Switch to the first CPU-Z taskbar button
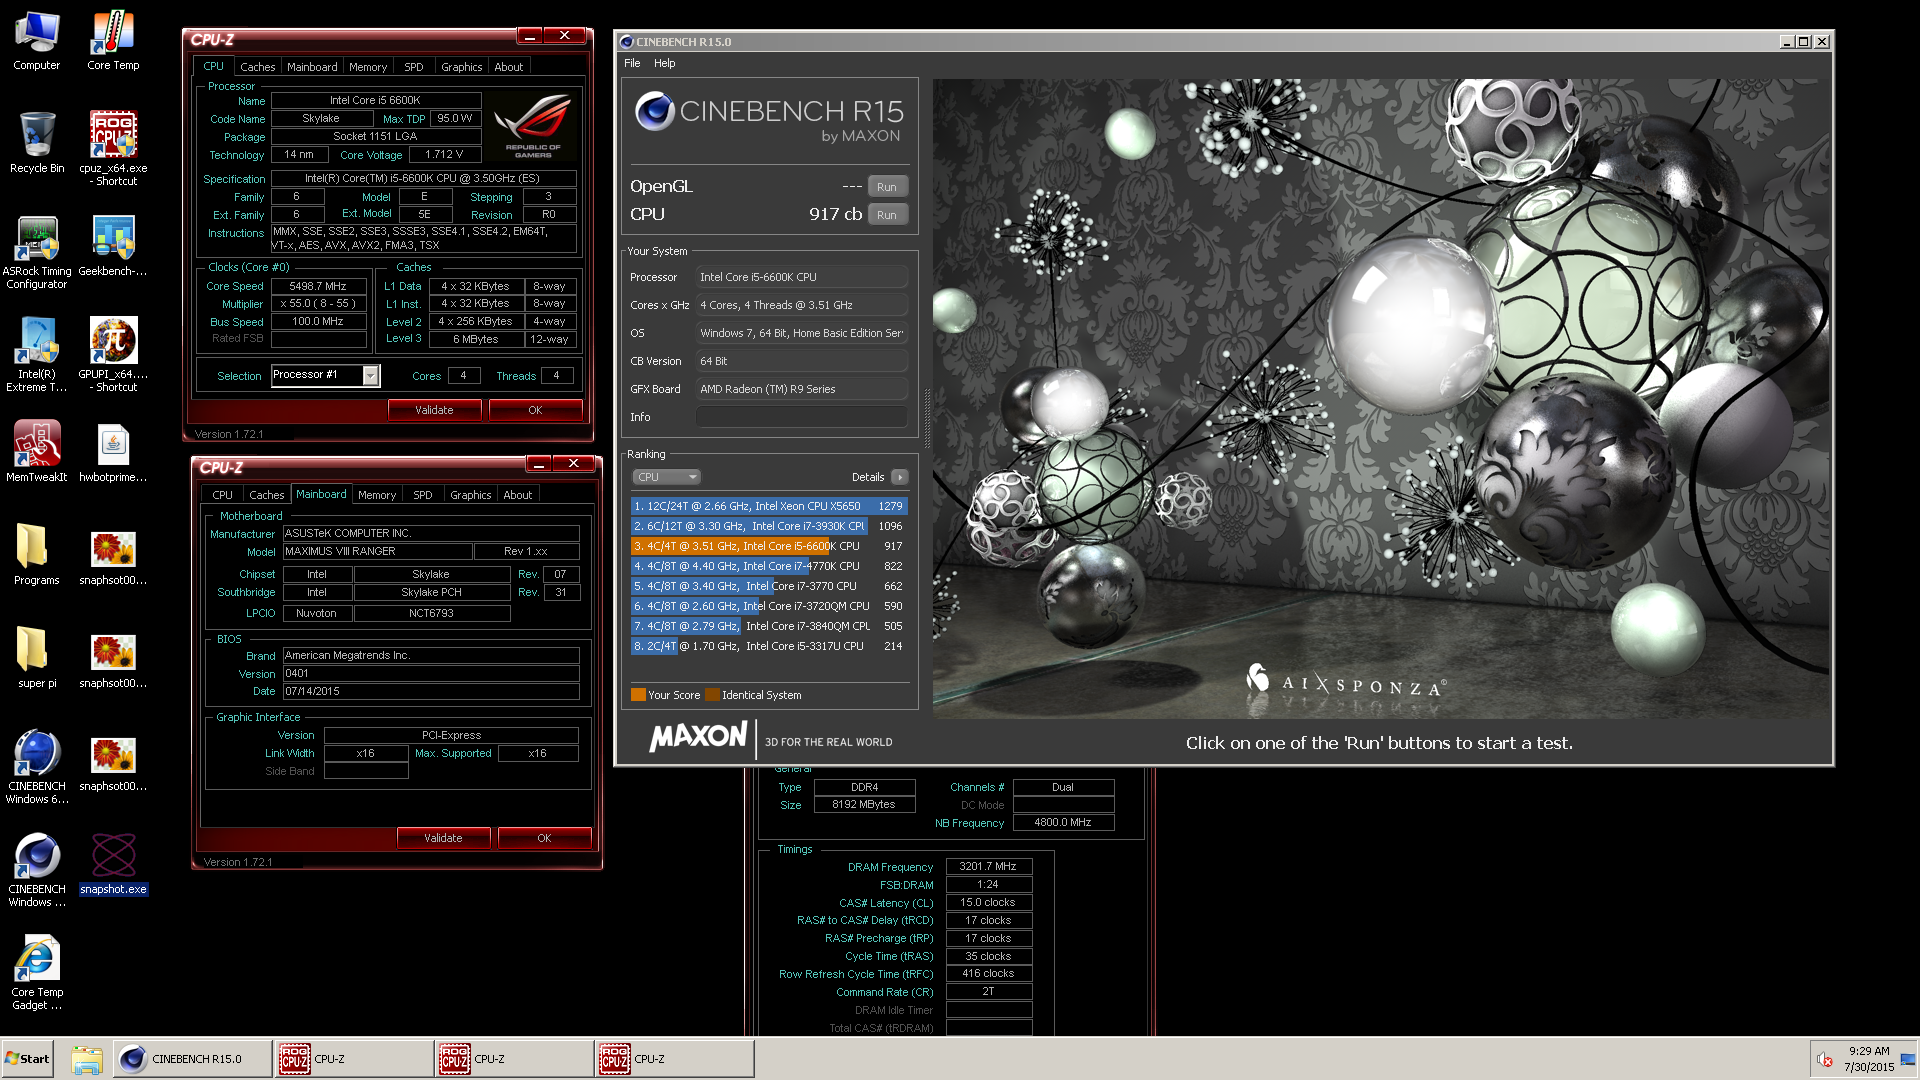 (353, 1059)
